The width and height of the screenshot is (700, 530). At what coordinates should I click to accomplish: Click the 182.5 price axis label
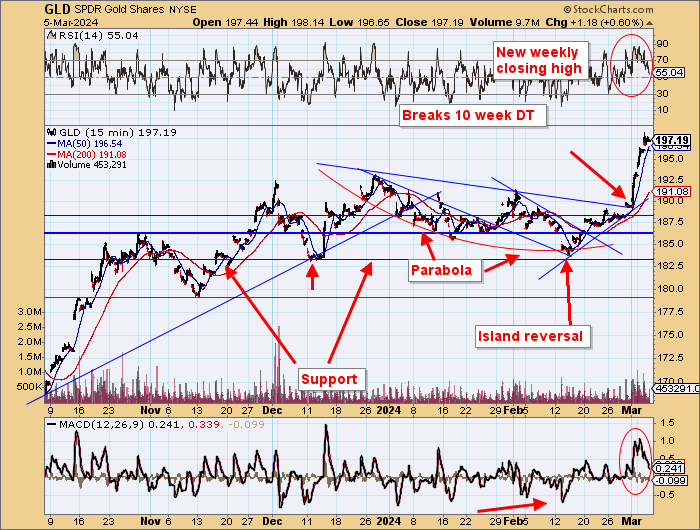click(672, 266)
